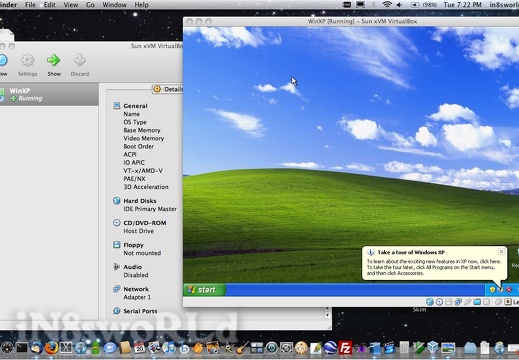Open the Window menu
This screenshot has height=360, width=519.
(x=114, y=5)
